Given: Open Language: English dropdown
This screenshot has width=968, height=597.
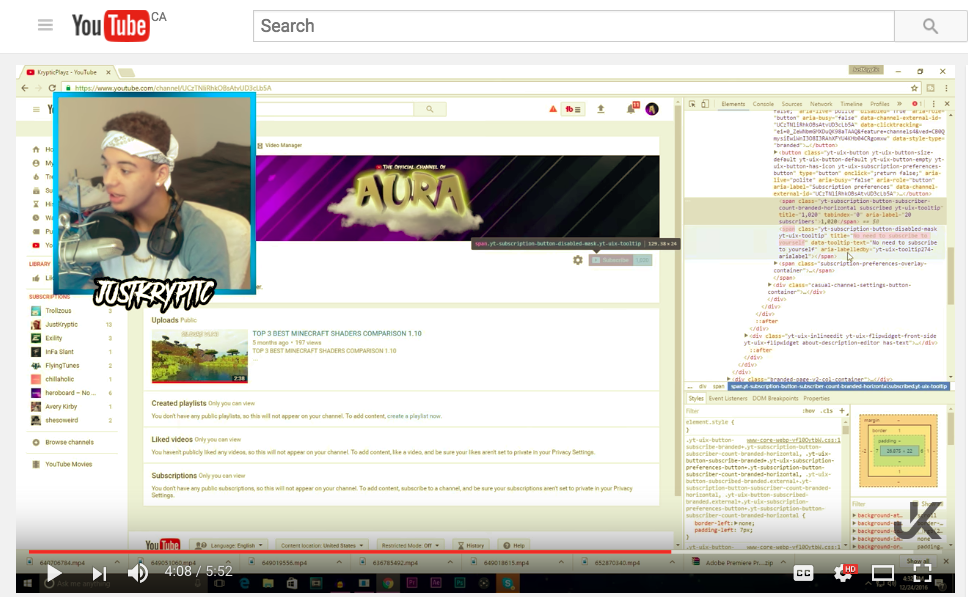Looking at the screenshot, I should 228,545.
